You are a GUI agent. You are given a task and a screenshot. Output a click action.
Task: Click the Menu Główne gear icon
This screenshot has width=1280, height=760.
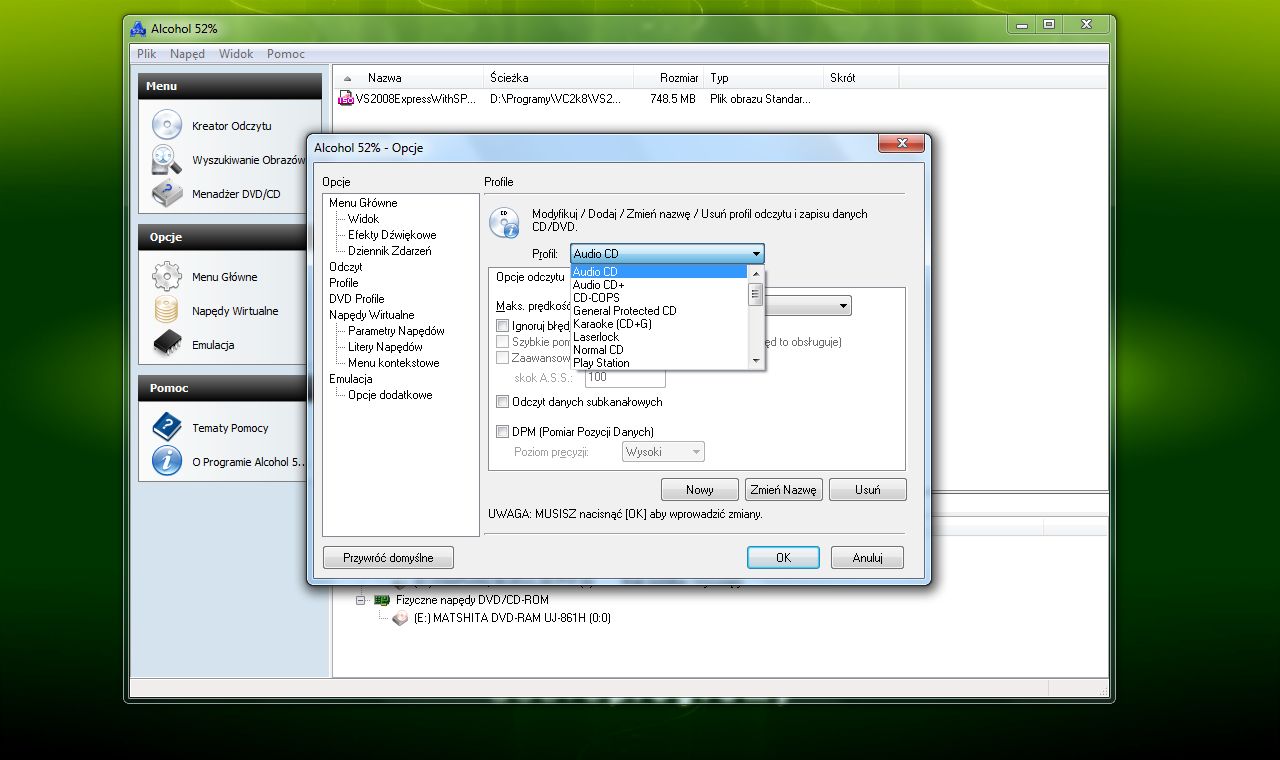coord(166,276)
